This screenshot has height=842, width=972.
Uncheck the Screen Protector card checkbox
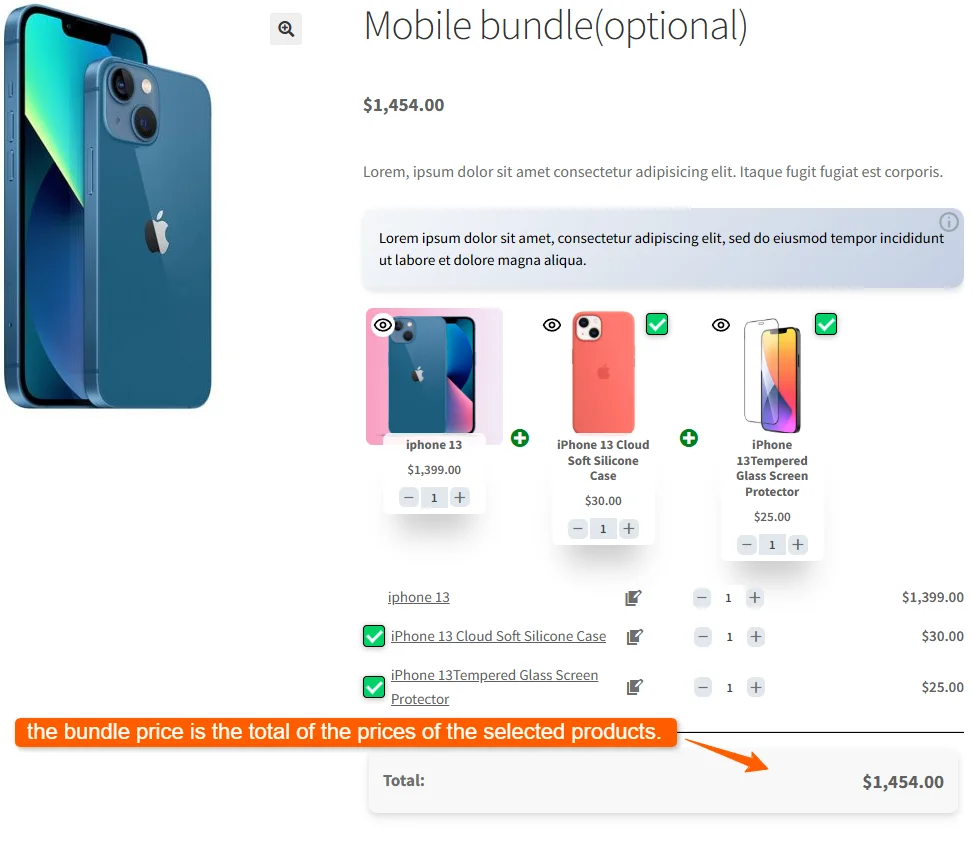tap(826, 324)
